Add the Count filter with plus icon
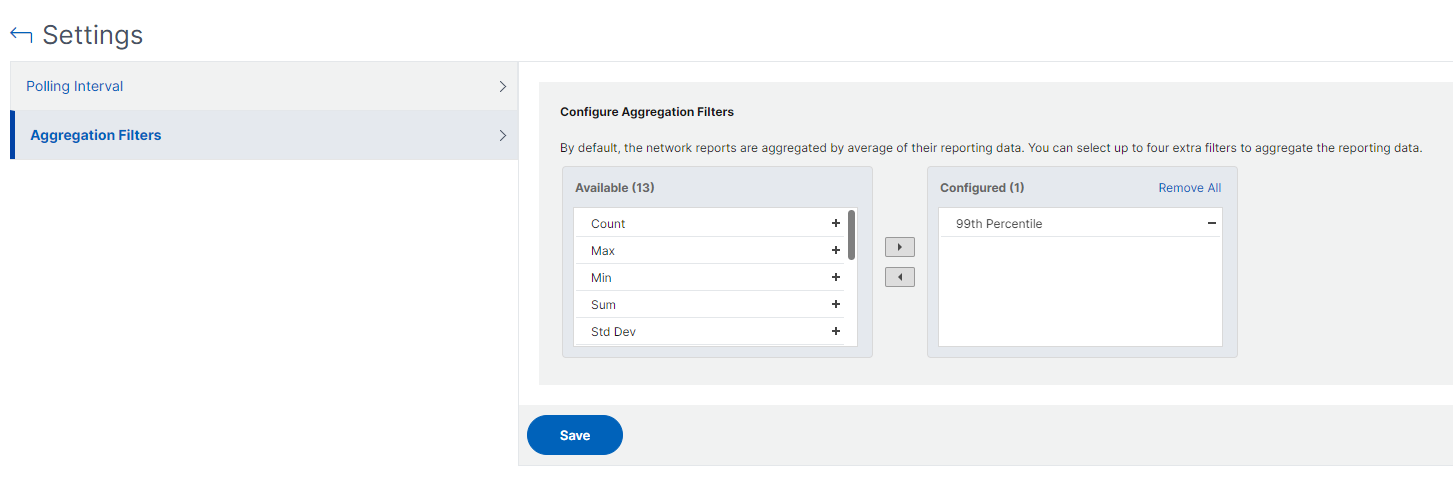The image size is (1453, 497). tap(835, 224)
